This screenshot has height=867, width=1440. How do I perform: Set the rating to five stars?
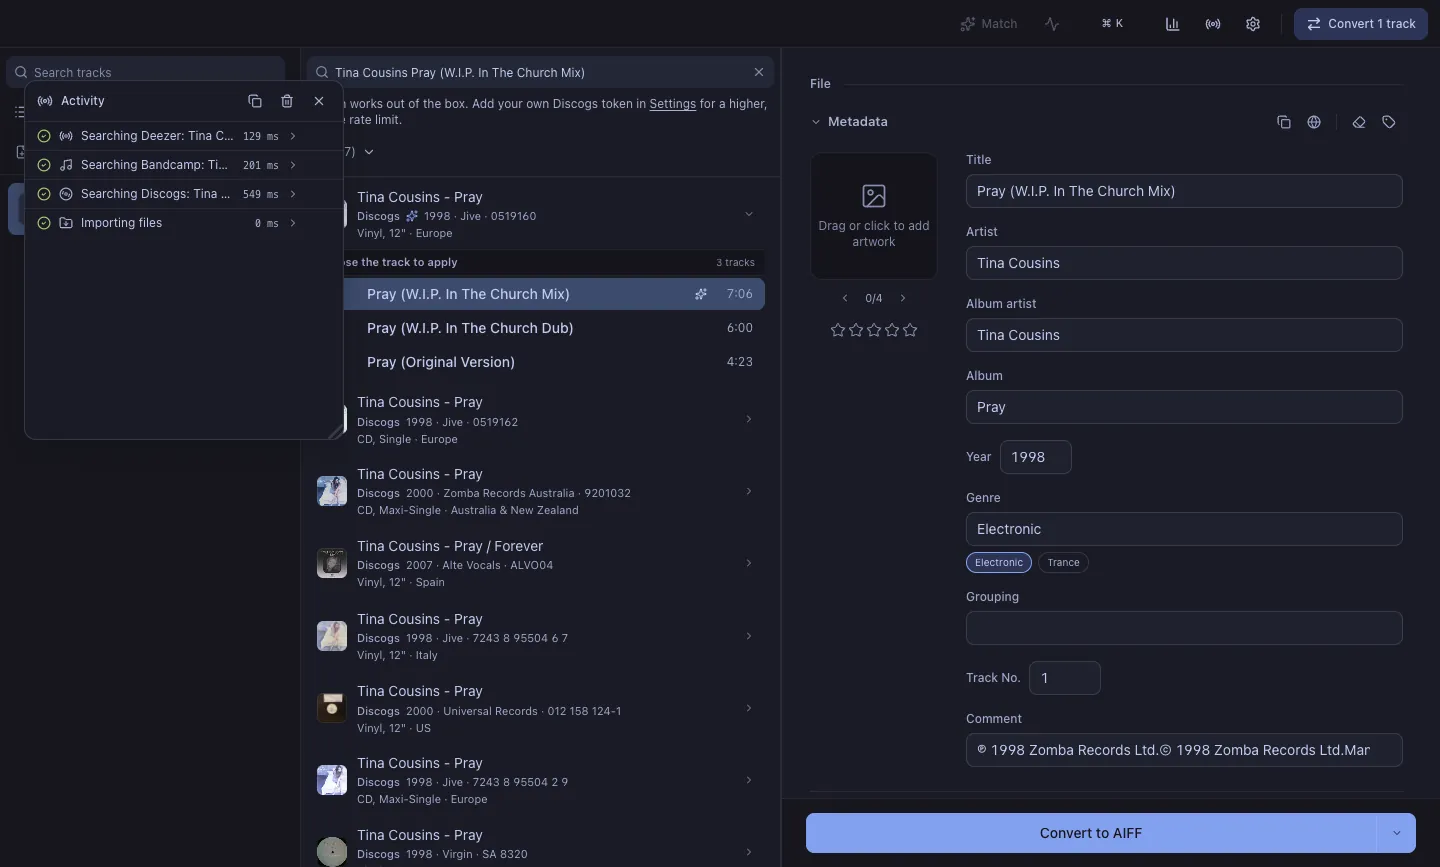coord(910,330)
